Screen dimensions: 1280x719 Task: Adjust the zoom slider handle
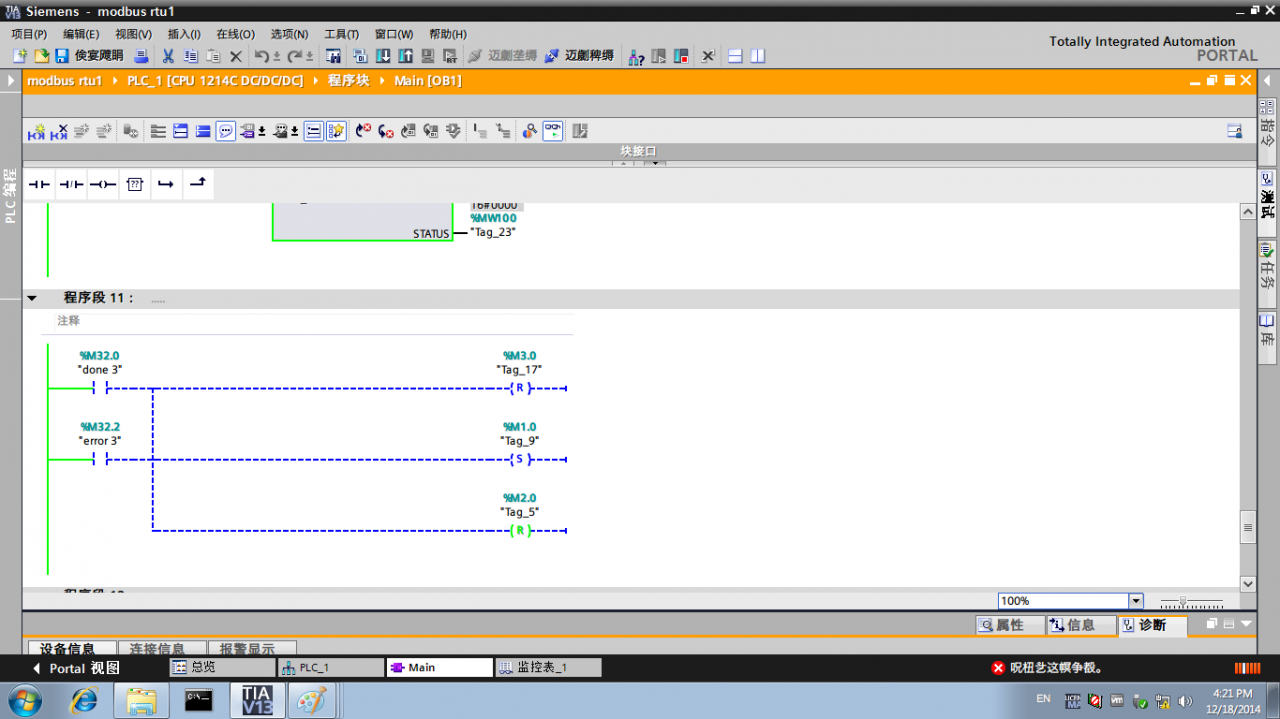(1183, 602)
